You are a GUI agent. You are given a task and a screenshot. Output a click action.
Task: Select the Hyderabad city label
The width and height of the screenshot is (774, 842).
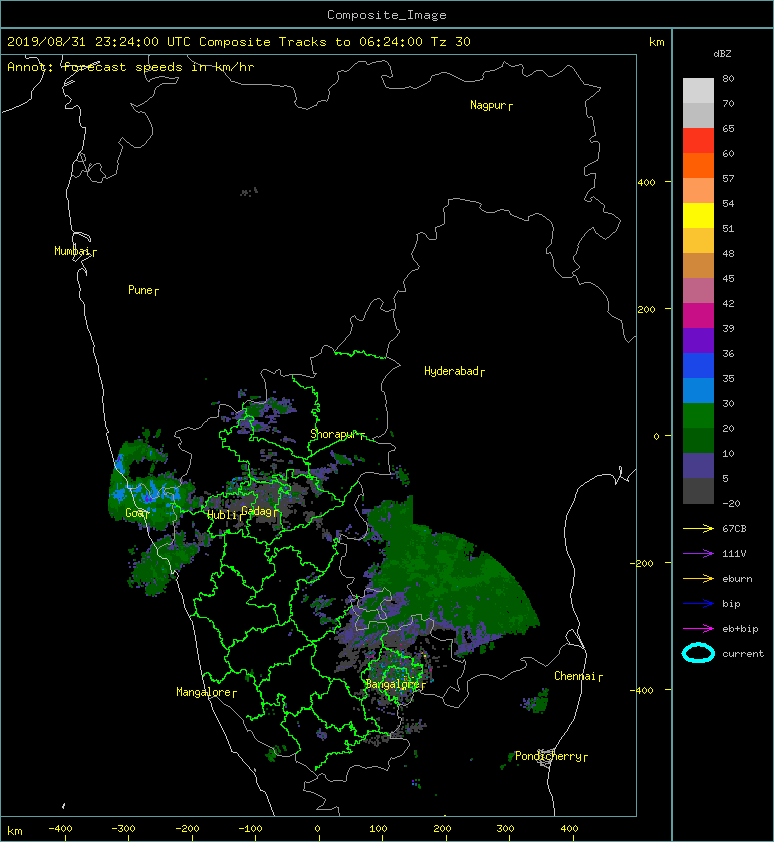[451, 371]
